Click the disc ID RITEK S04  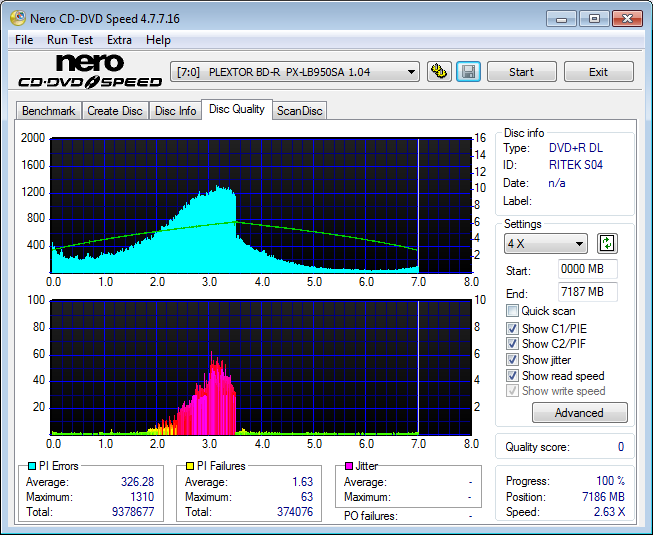tap(576, 165)
